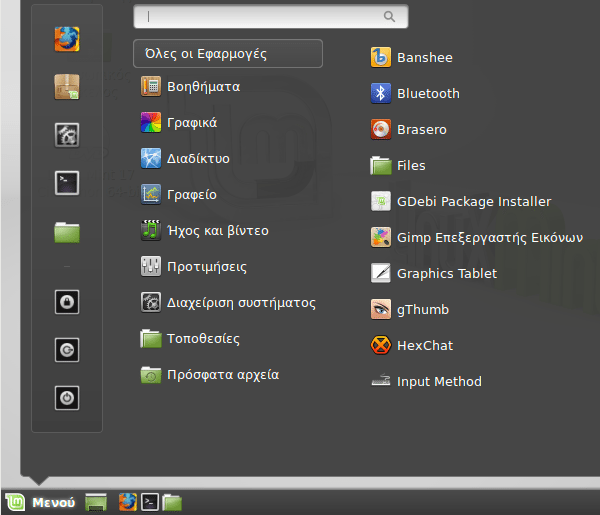
Task: Launch Files by its name label
Action: [411, 165]
